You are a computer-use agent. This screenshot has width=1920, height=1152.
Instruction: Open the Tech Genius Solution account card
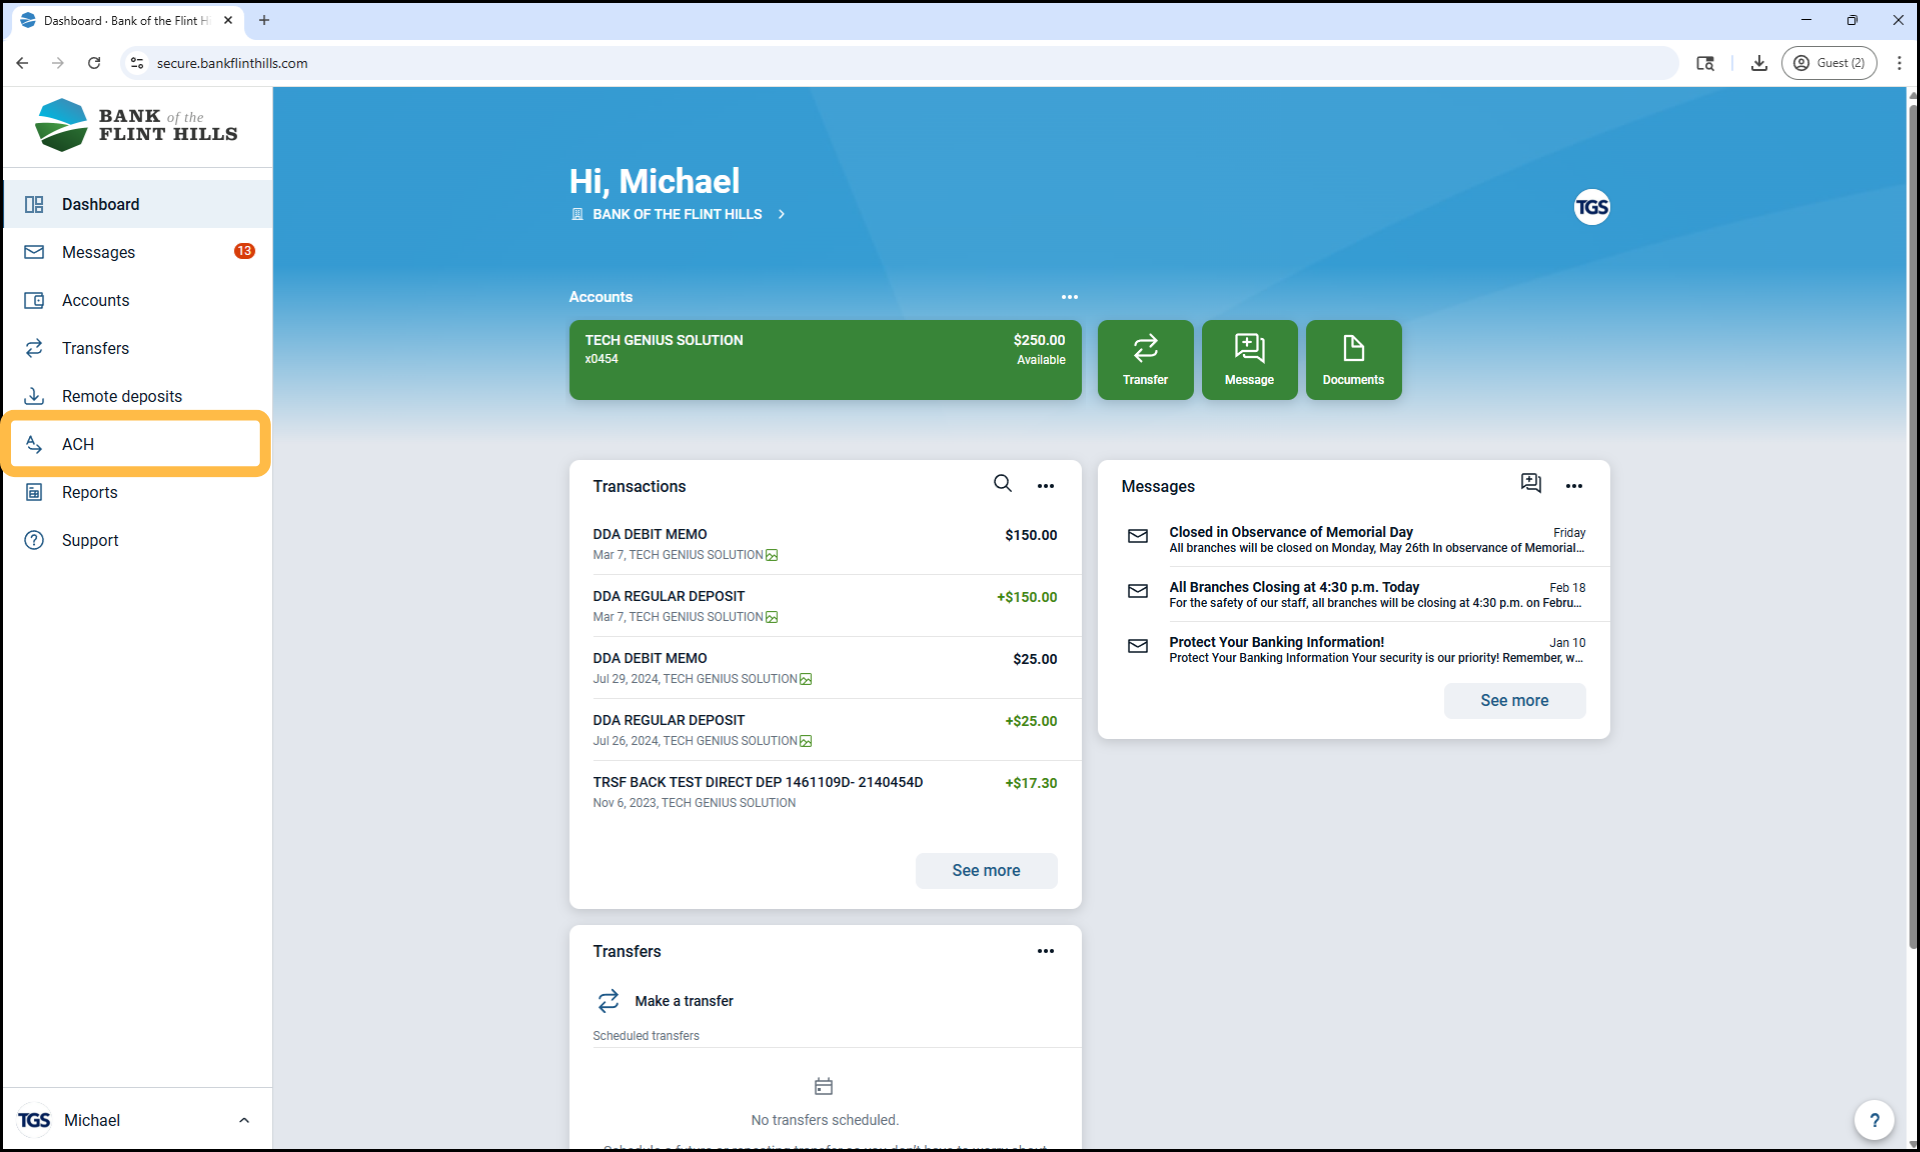(x=824, y=360)
